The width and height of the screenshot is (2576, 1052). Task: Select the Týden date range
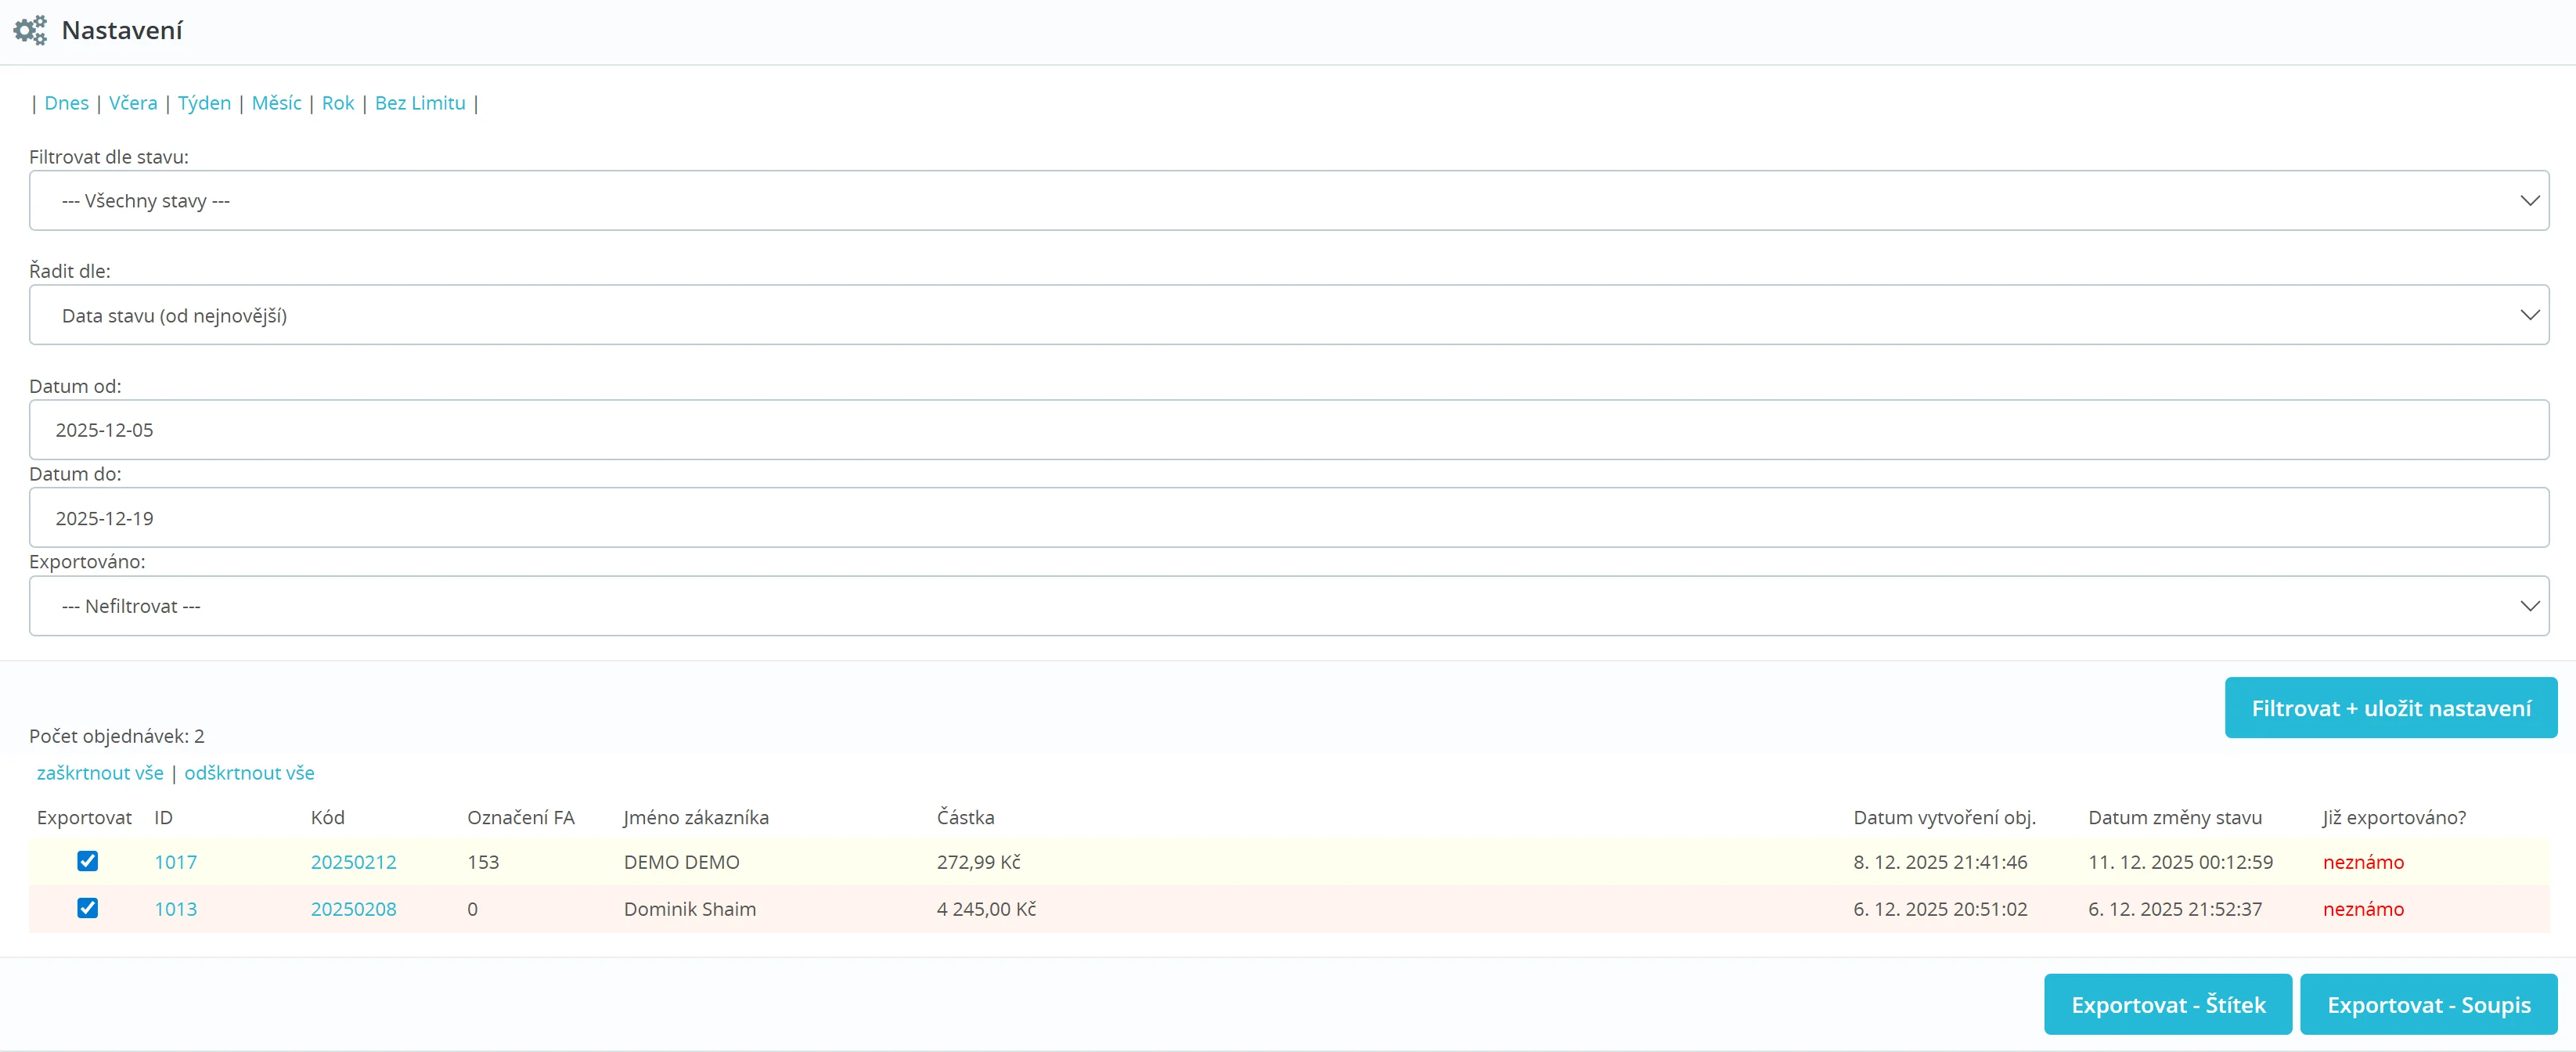[204, 103]
